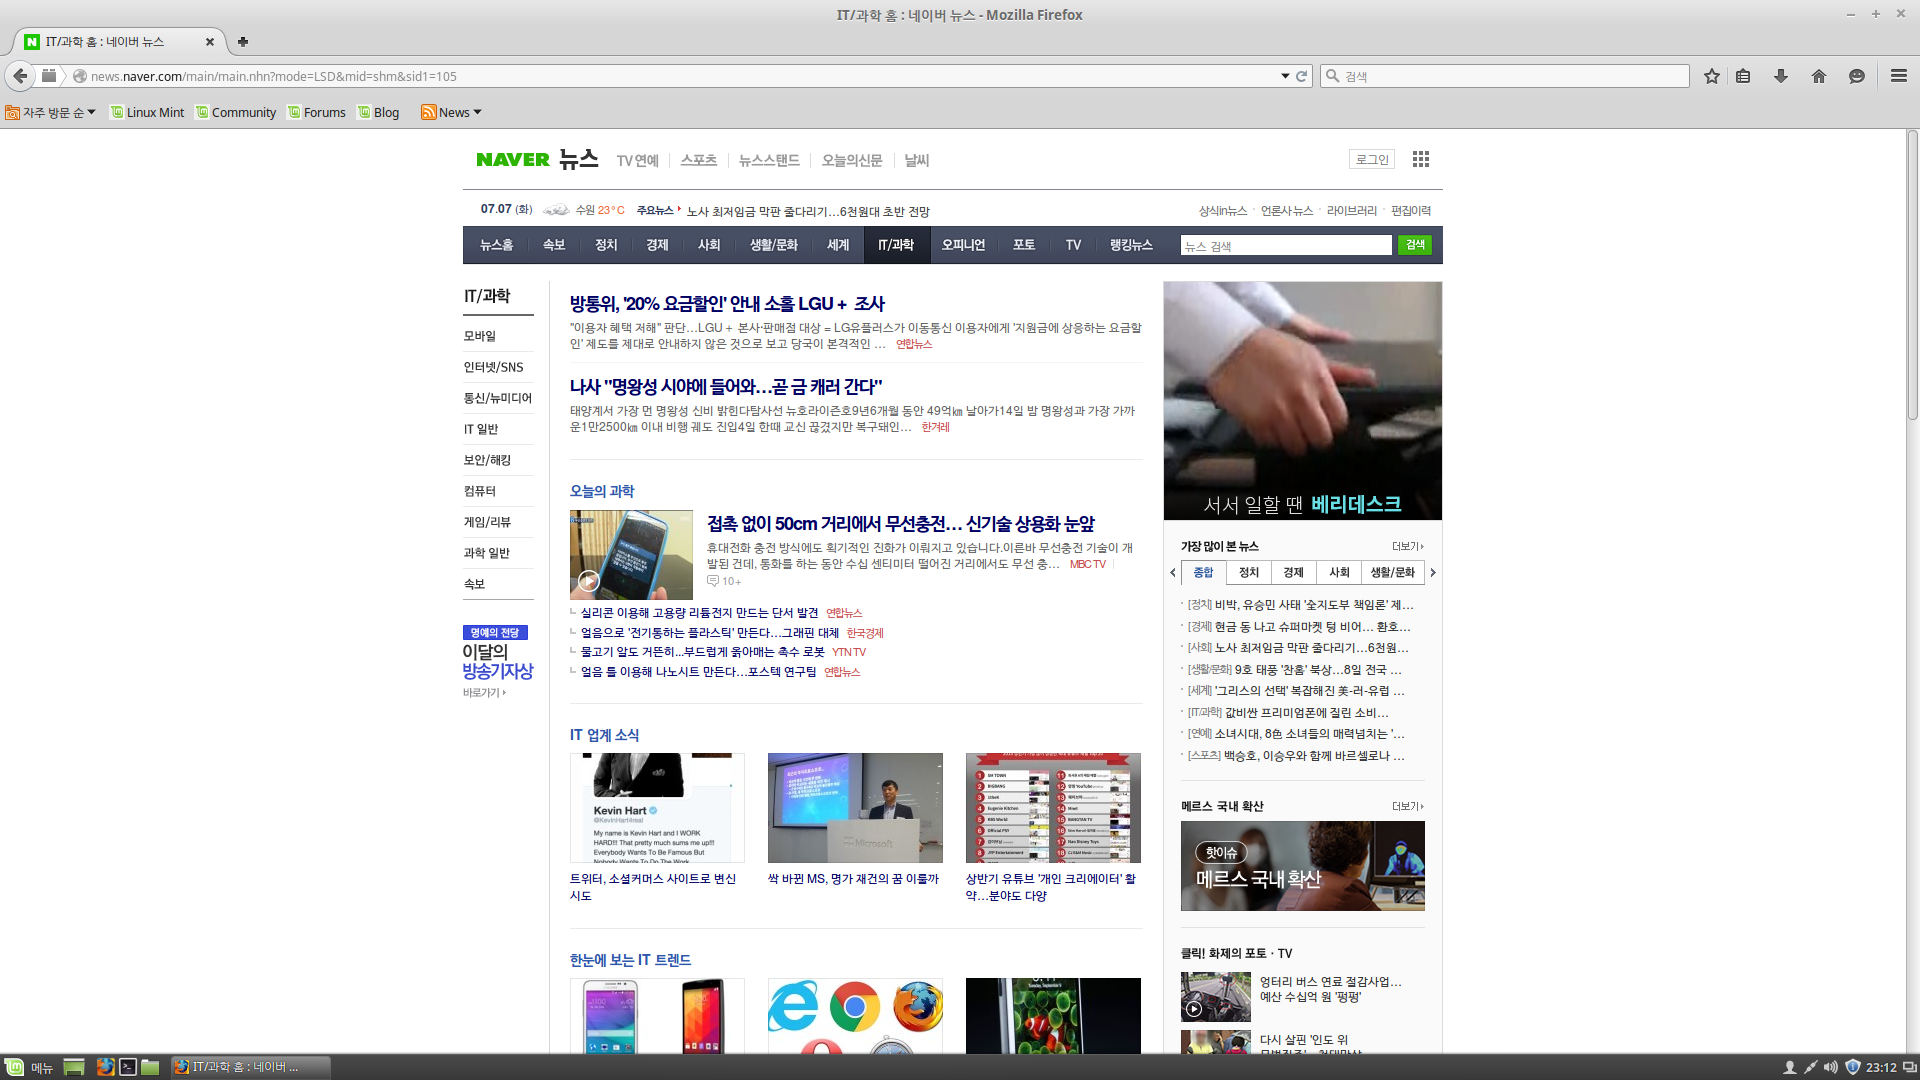Screen dimensions: 1920x1080
Task: Open the 날씨 top link
Action: click(x=917, y=160)
